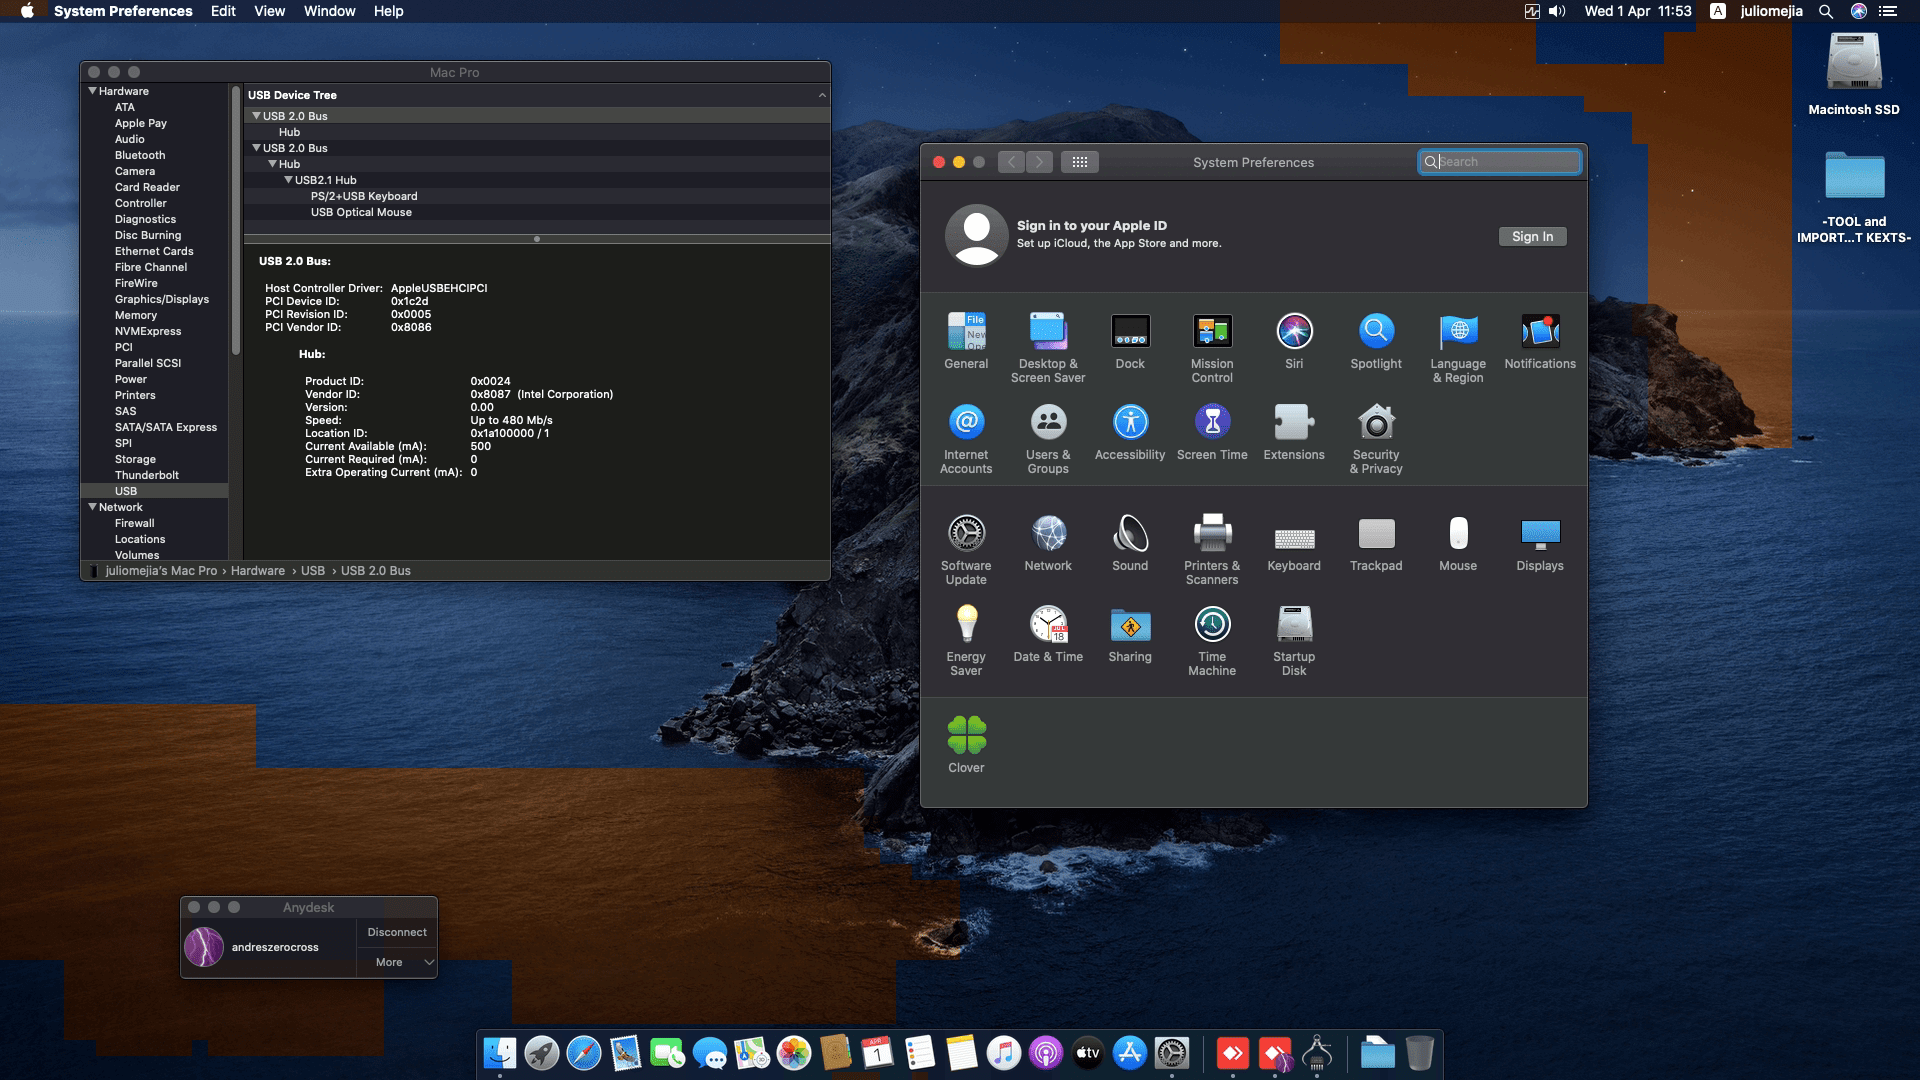
Task: Open Energy Saver preferences
Action: (x=965, y=622)
